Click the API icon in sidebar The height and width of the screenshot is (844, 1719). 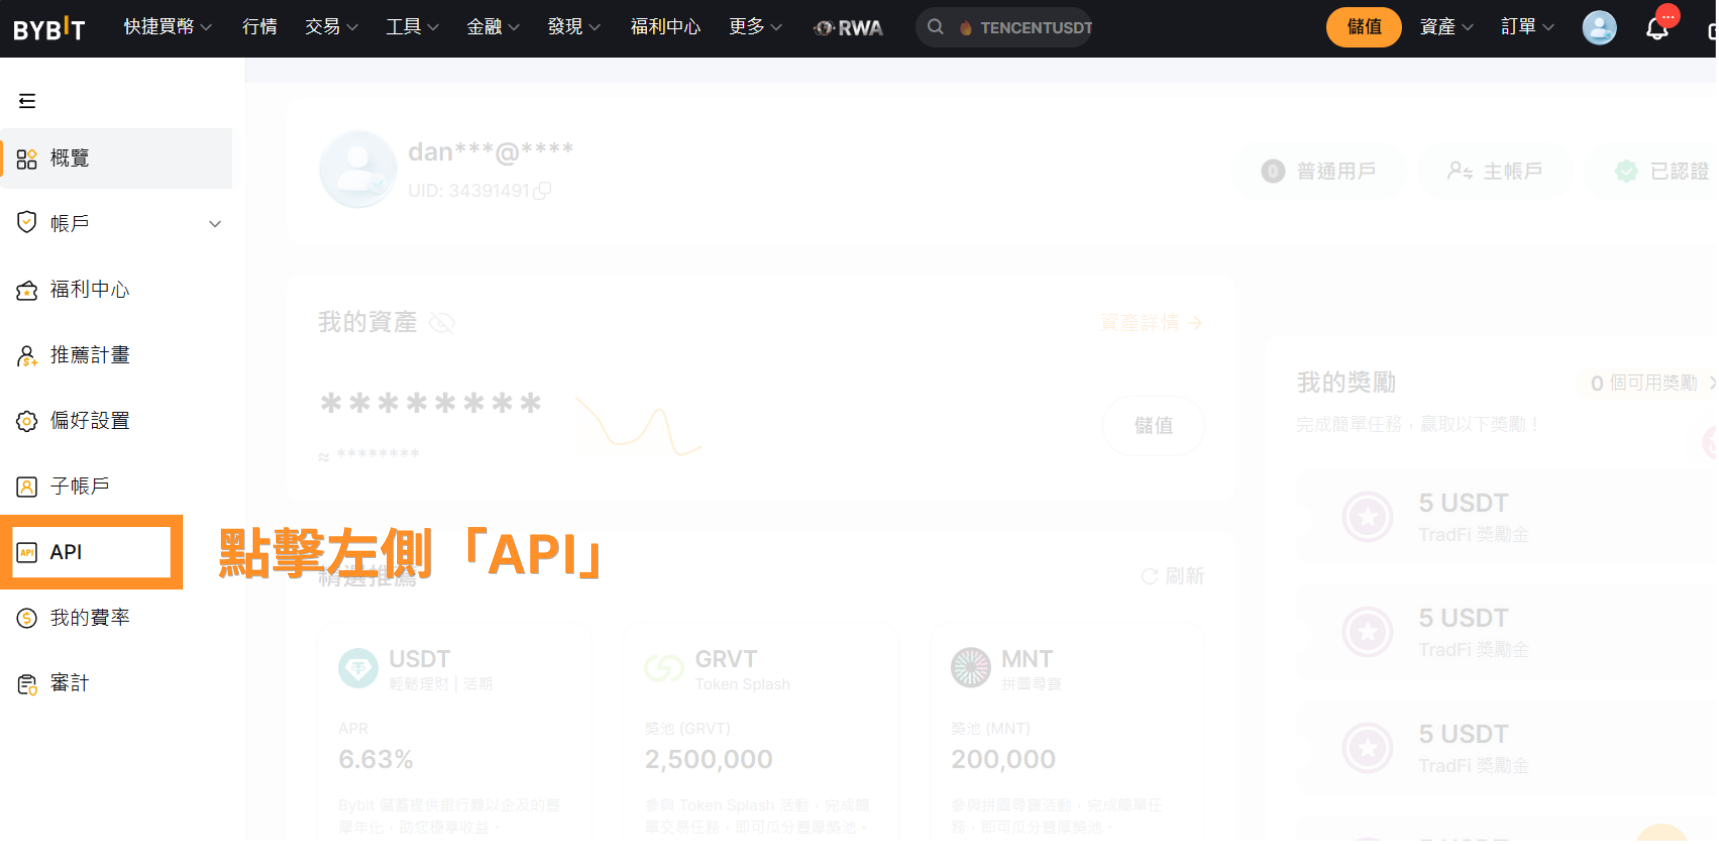click(27, 553)
